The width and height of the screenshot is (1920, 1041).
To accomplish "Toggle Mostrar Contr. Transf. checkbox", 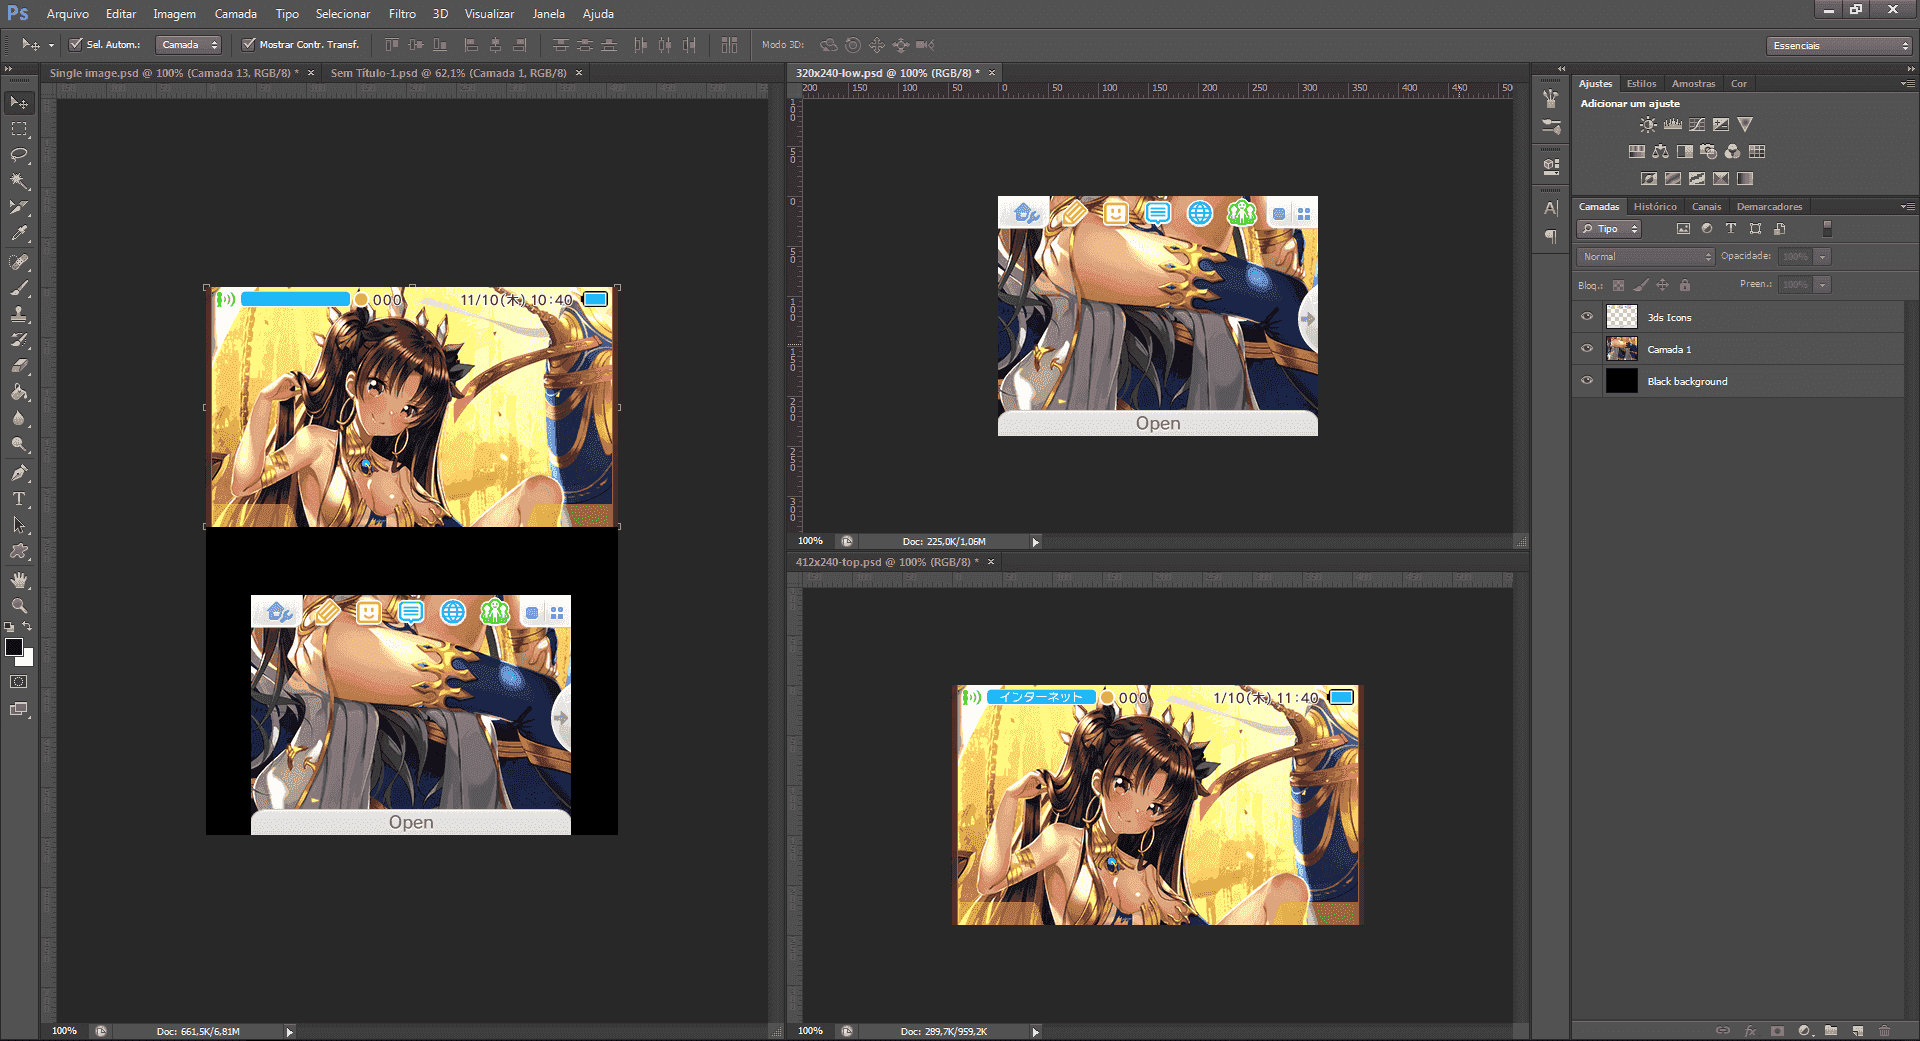I will click(248, 44).
